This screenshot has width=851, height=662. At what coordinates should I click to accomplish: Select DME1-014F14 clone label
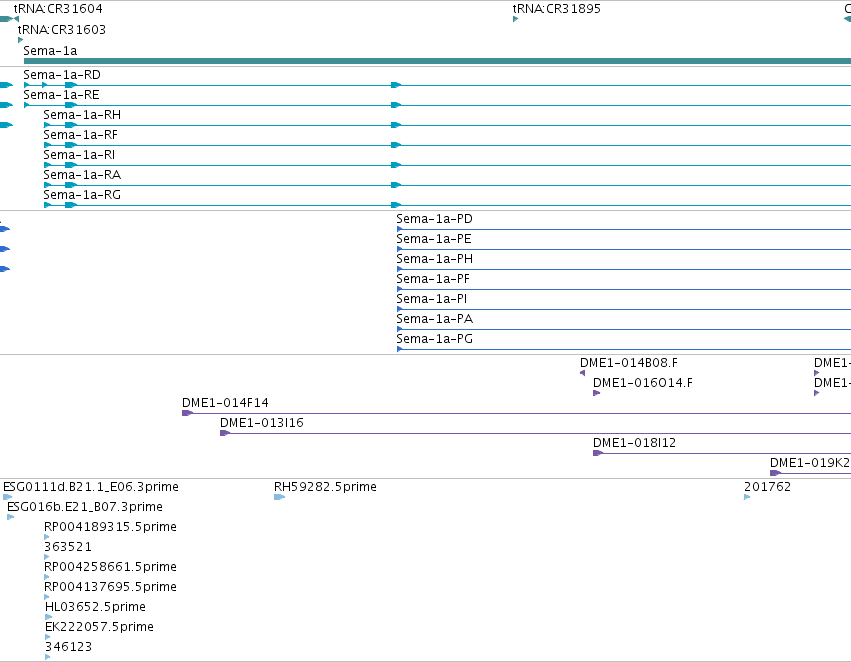(225, 403)
